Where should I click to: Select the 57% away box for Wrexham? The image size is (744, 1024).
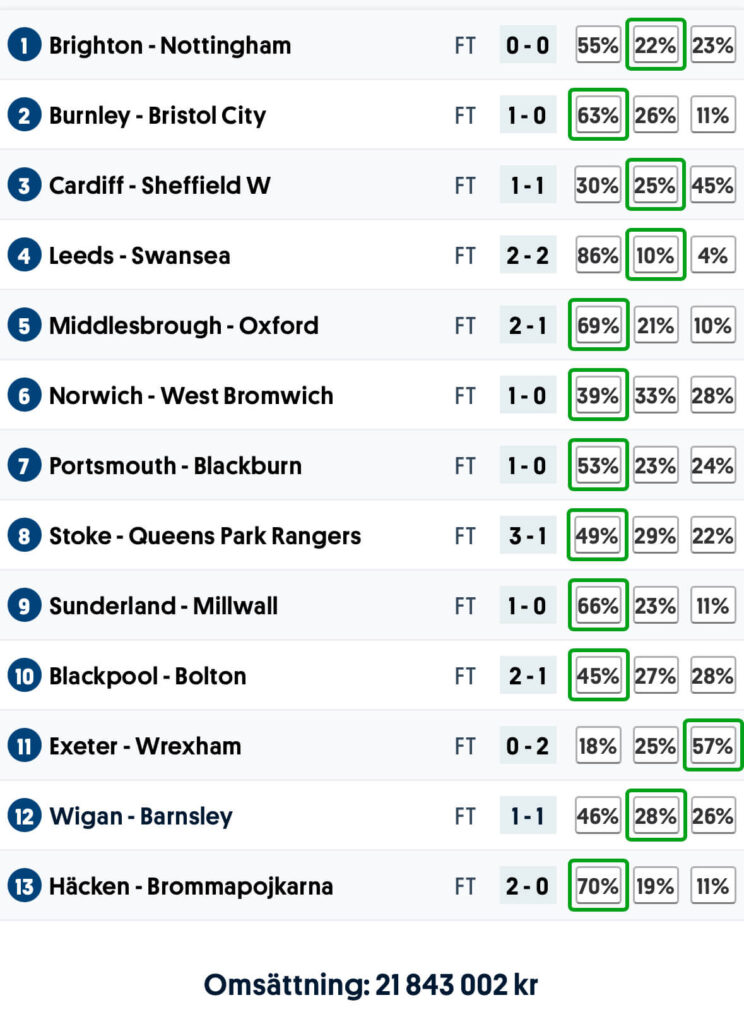click(x=712, y=745)
